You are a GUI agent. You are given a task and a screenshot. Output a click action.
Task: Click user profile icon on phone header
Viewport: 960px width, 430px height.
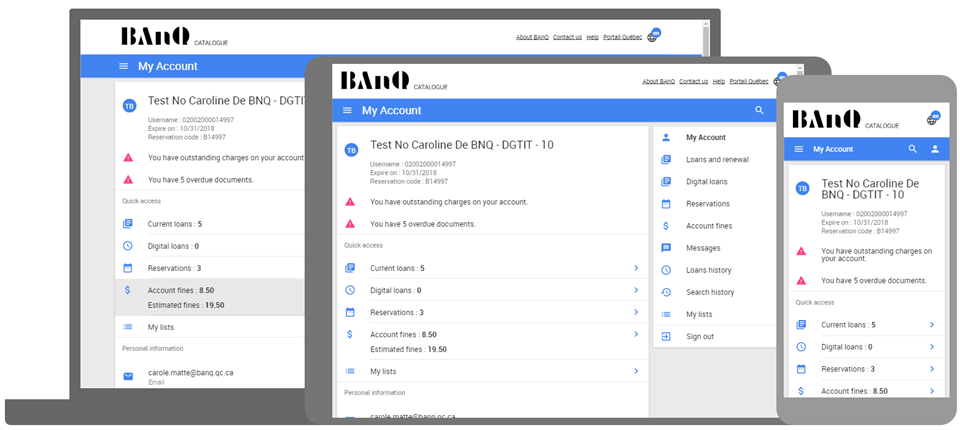[935, 149]
